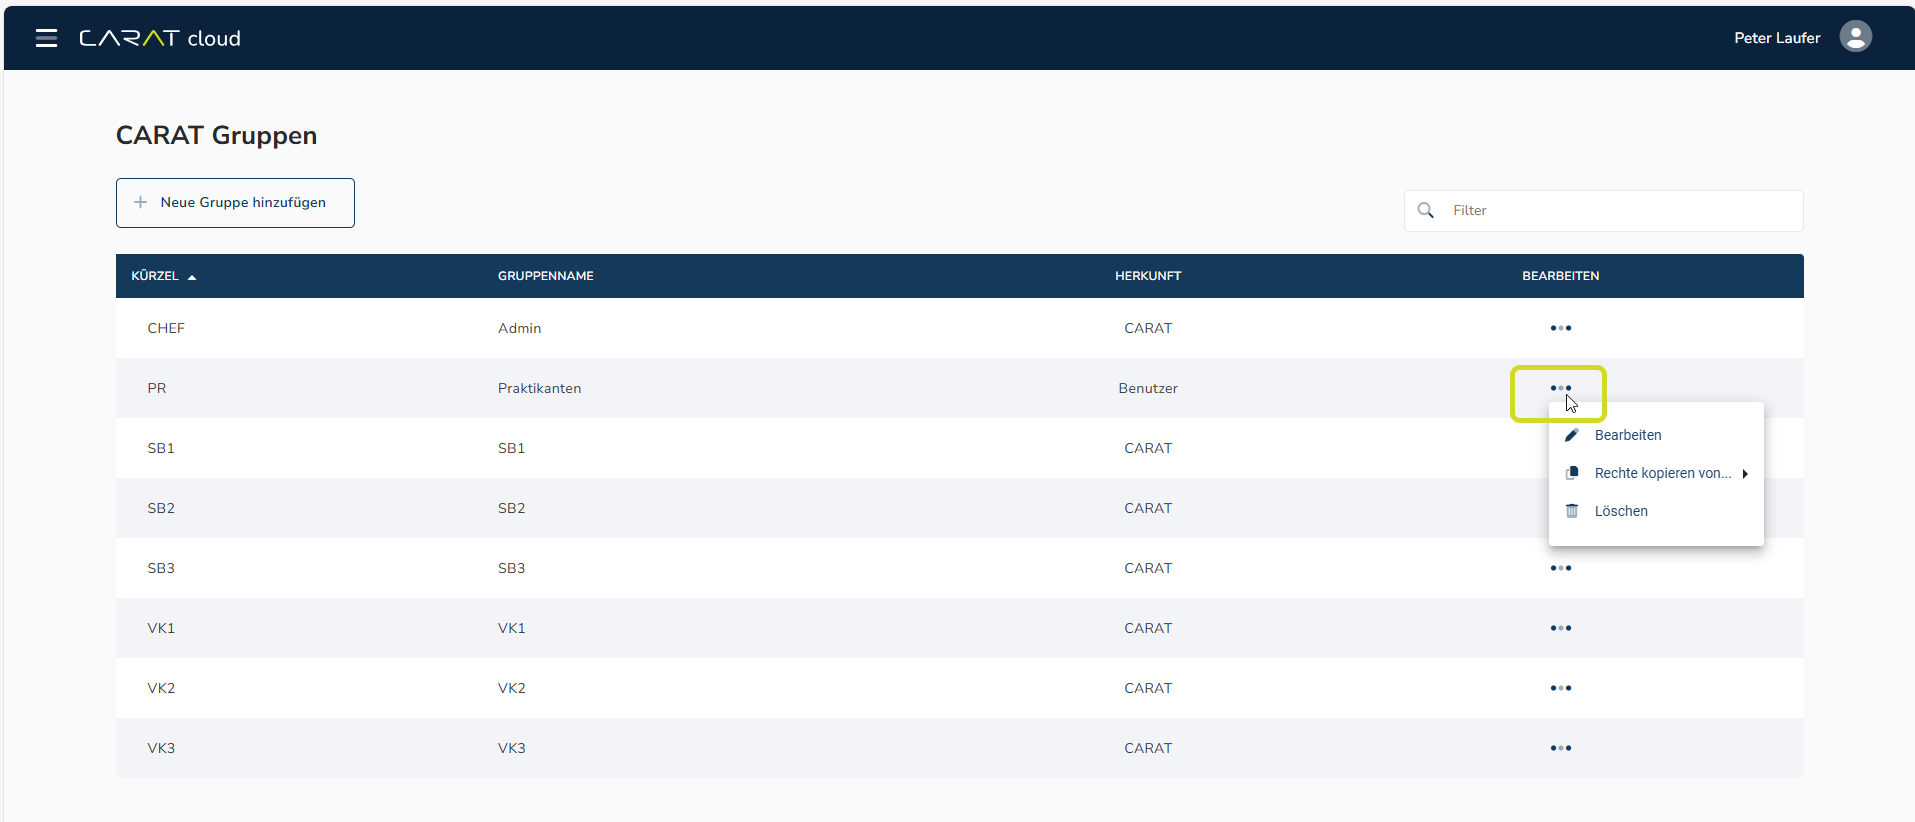Image resolution: width=1915 pixels, height=822 pixels.
Task: Click the CARAT cloud logo
Action: click(160, 38)
